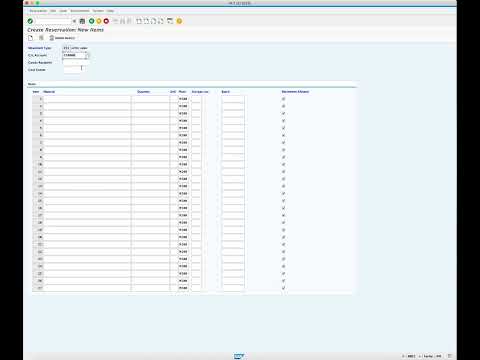
Task: Click the green Back arrow icon
Action: (91, 21)
